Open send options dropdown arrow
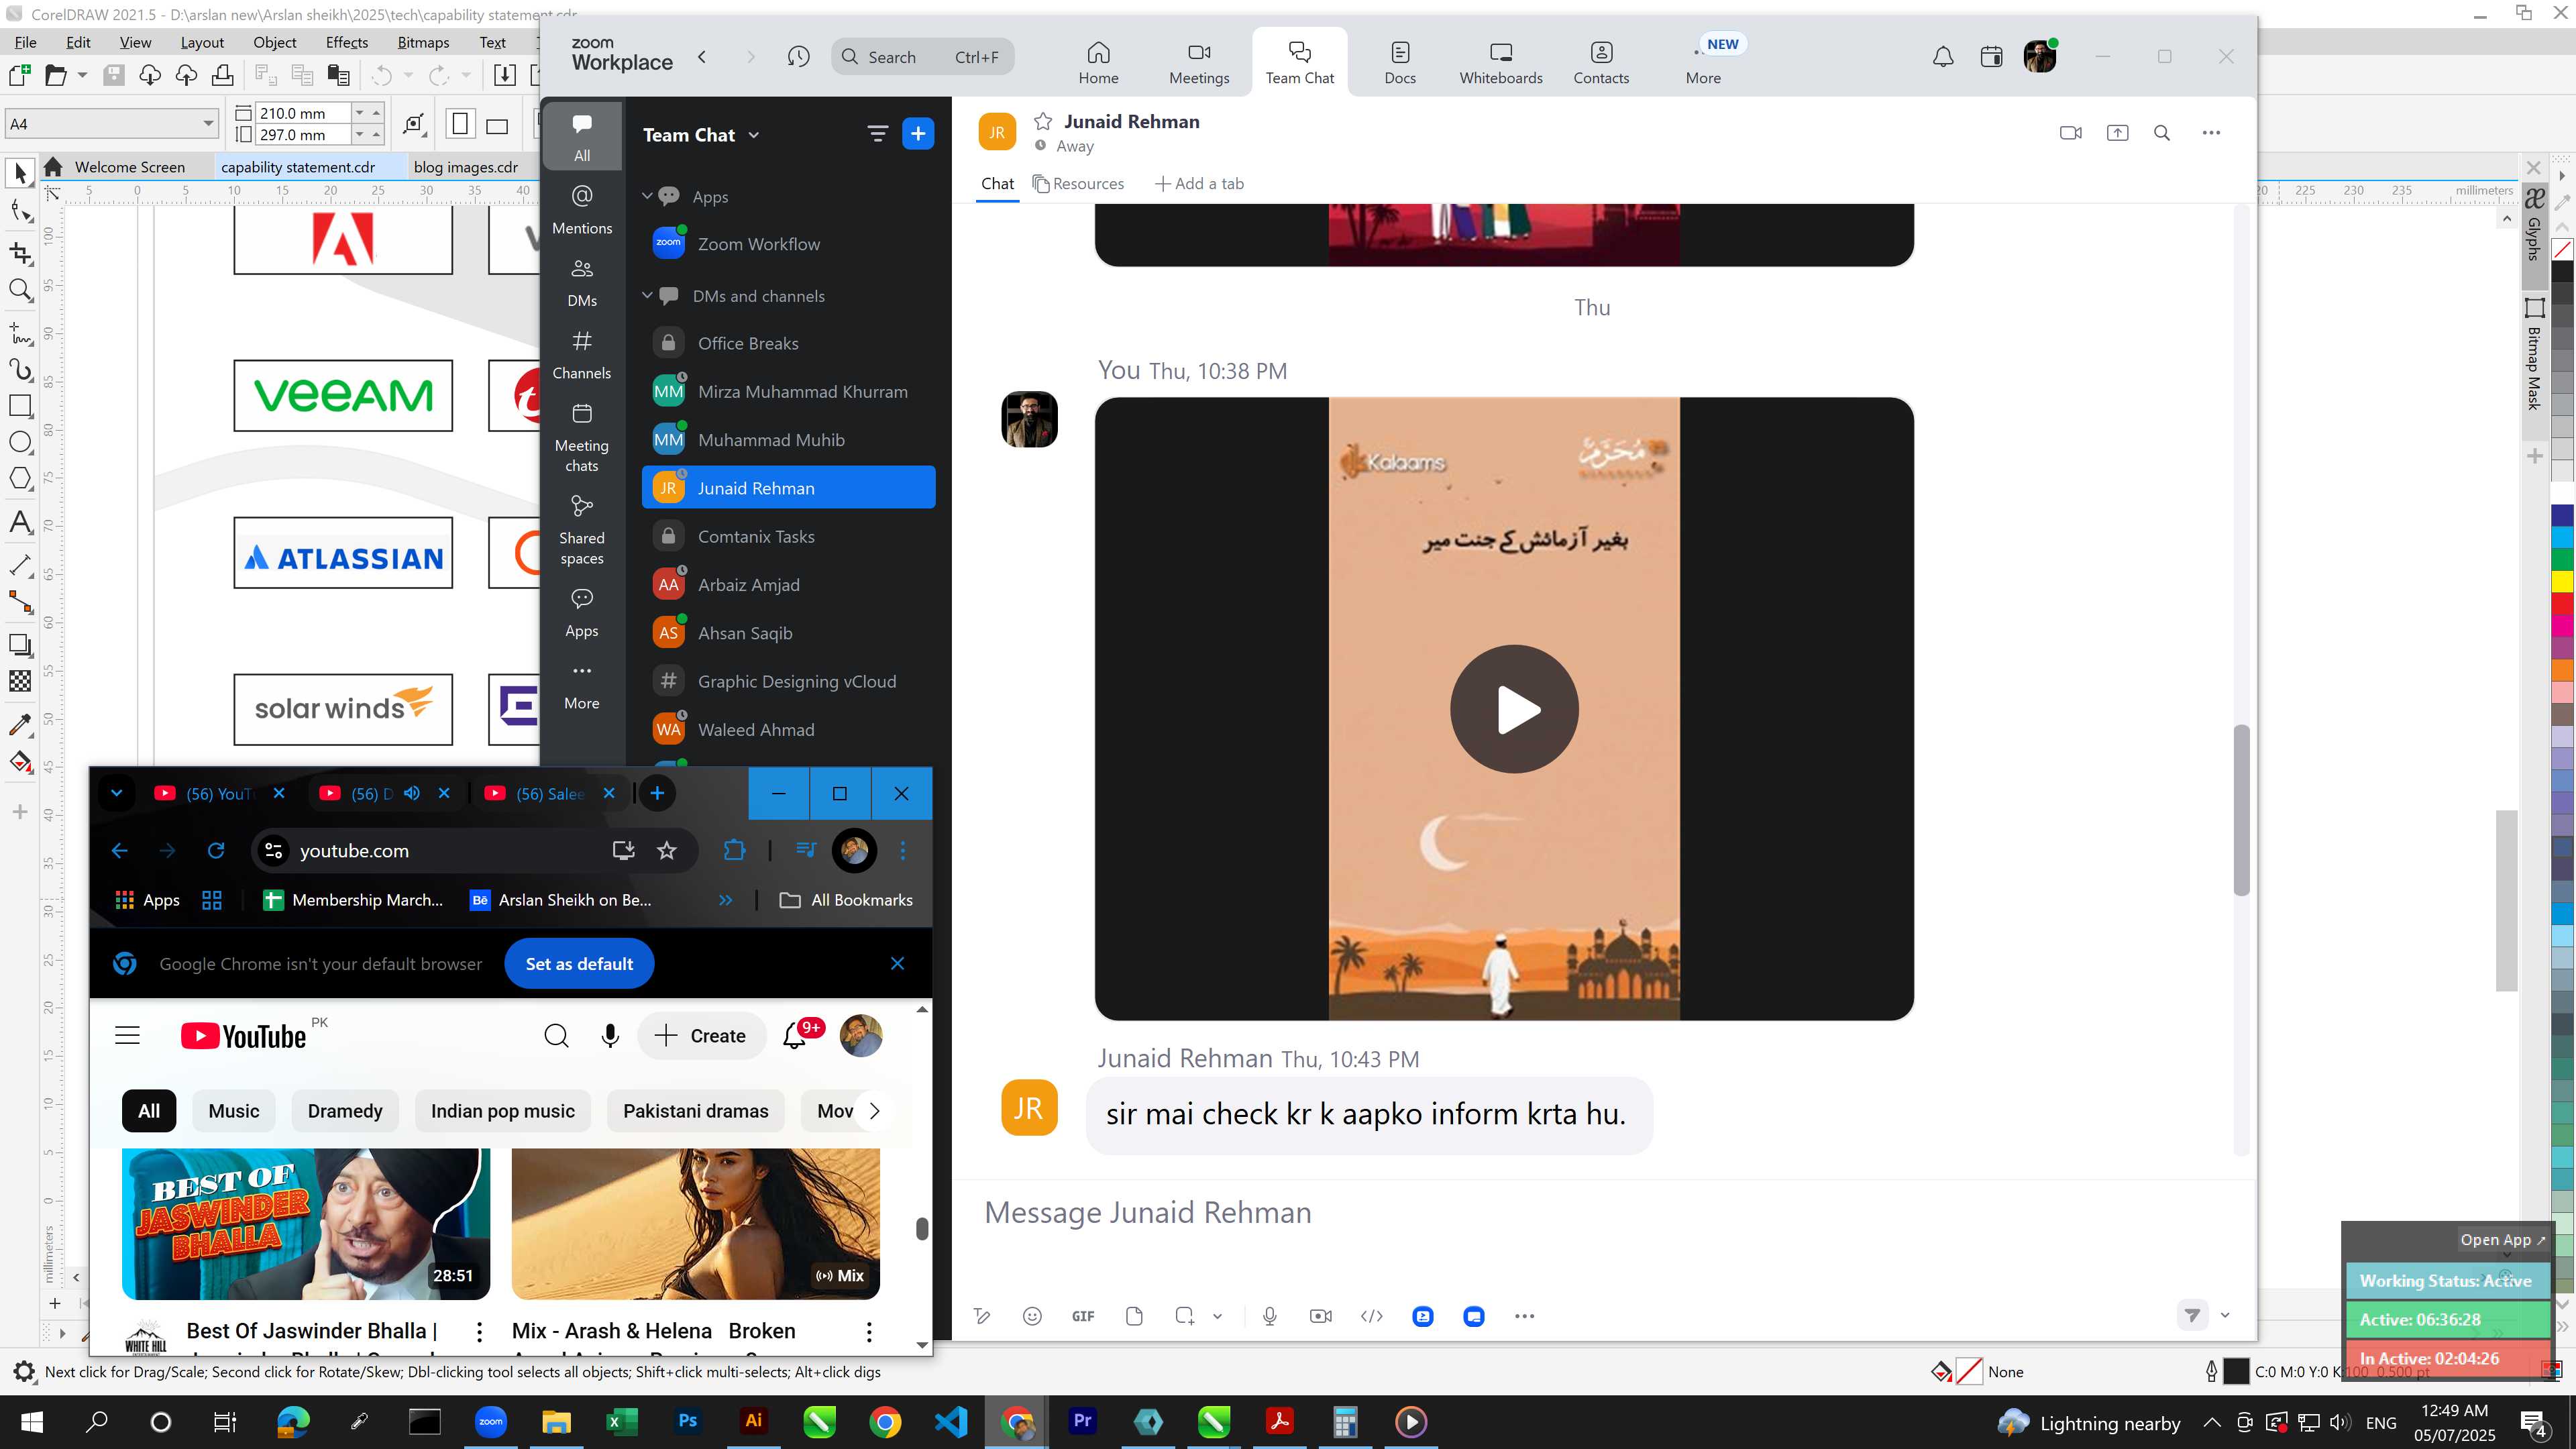The width and height of the screenshot is (2576, 1449). pos(2225,1315)
